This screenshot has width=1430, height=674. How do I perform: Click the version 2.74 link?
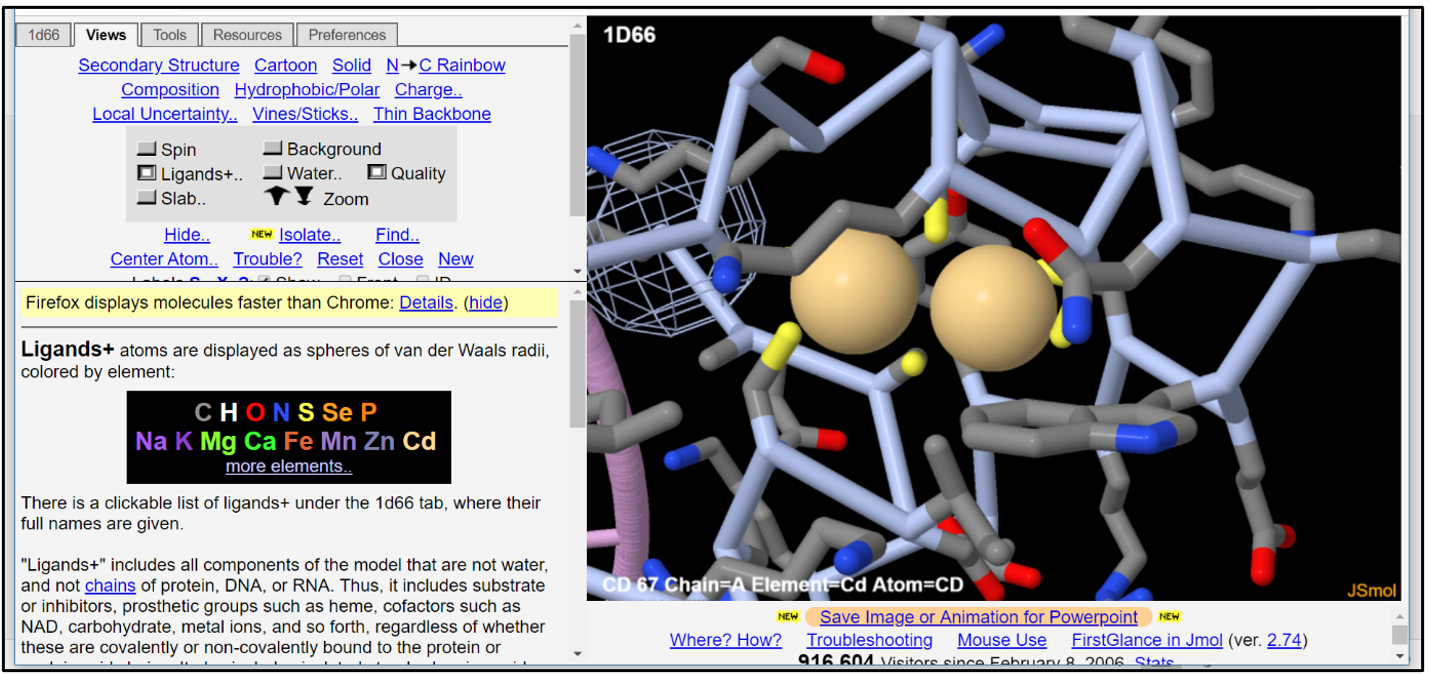[1284, 640]
